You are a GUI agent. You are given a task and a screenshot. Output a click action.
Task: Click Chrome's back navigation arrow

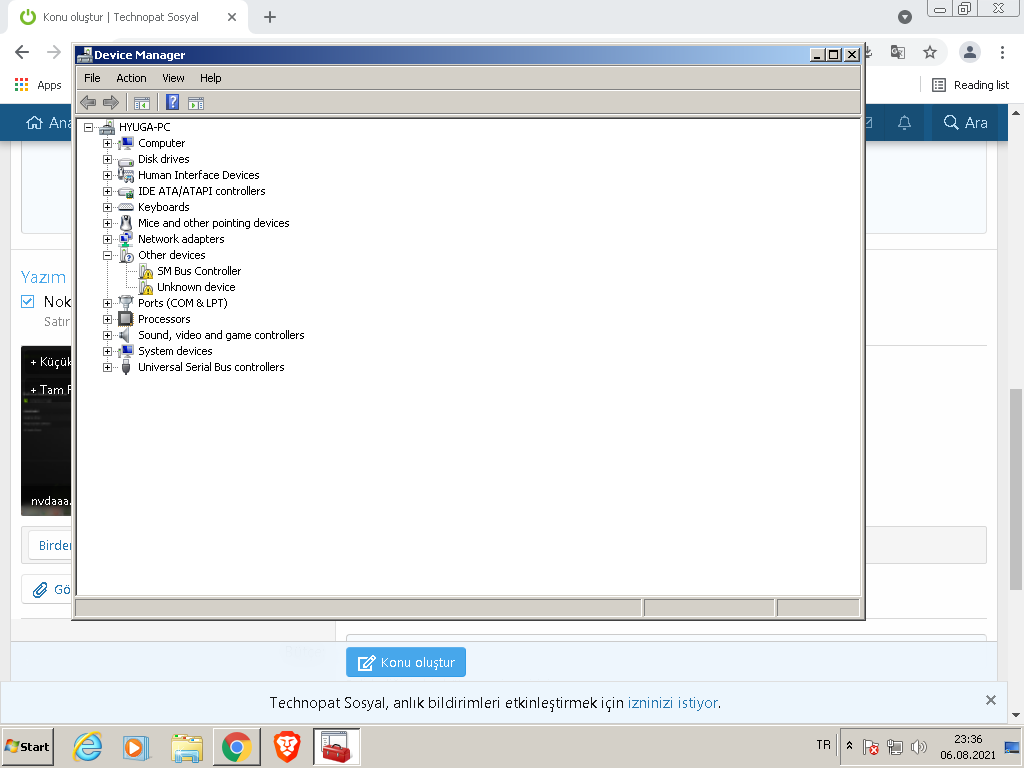(22, 52)
